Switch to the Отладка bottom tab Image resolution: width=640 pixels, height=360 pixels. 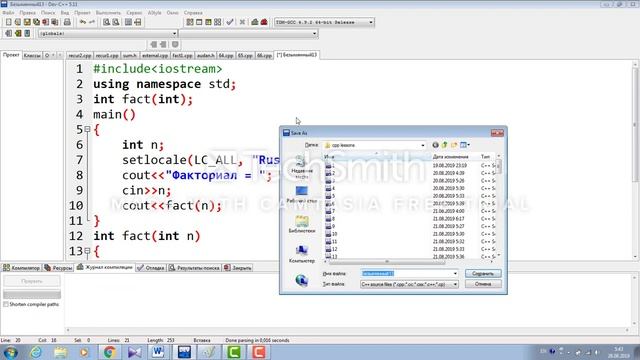coord(151,268)
